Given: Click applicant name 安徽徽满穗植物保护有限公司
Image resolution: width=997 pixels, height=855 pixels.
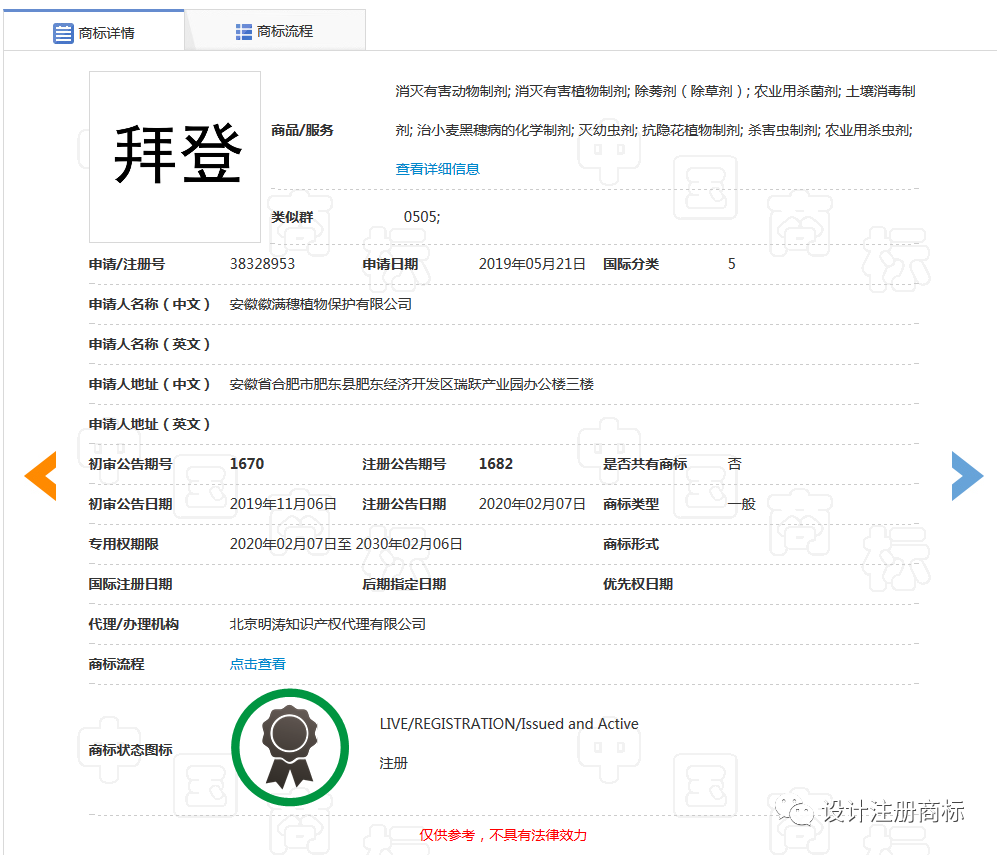Looking at the screenshot, I should (x=320, y=304).
